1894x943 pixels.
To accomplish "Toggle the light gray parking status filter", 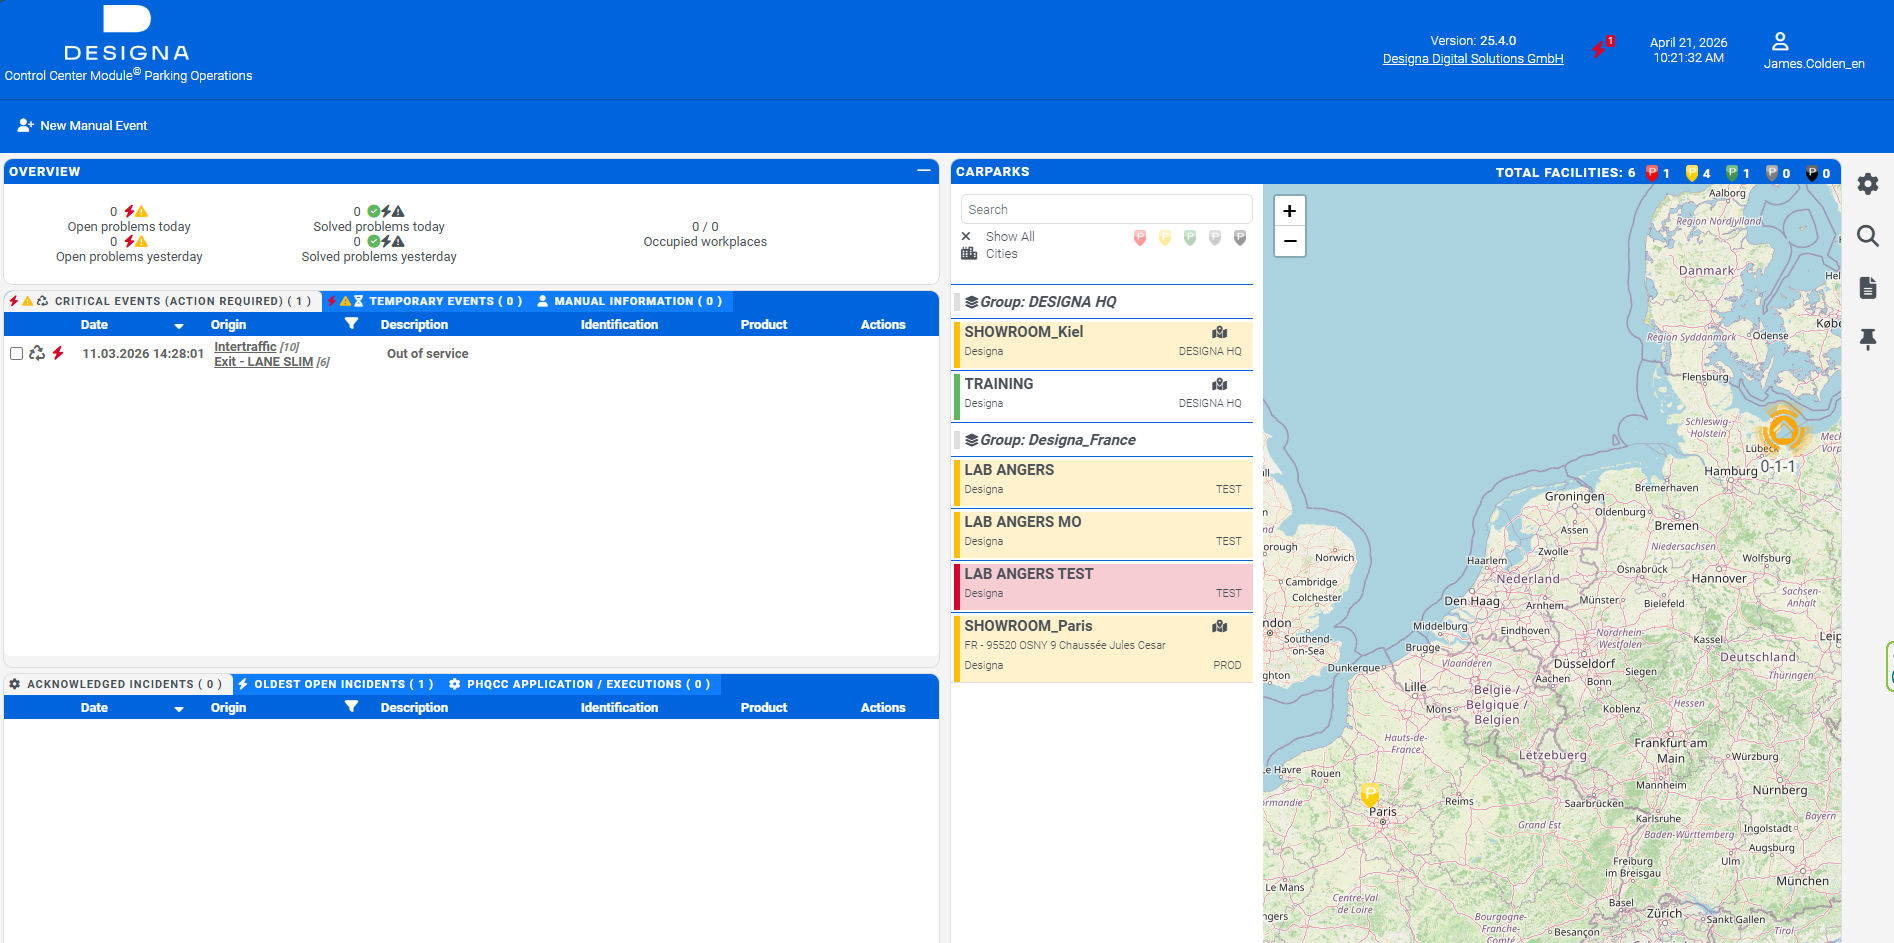I will point(1215,238).
